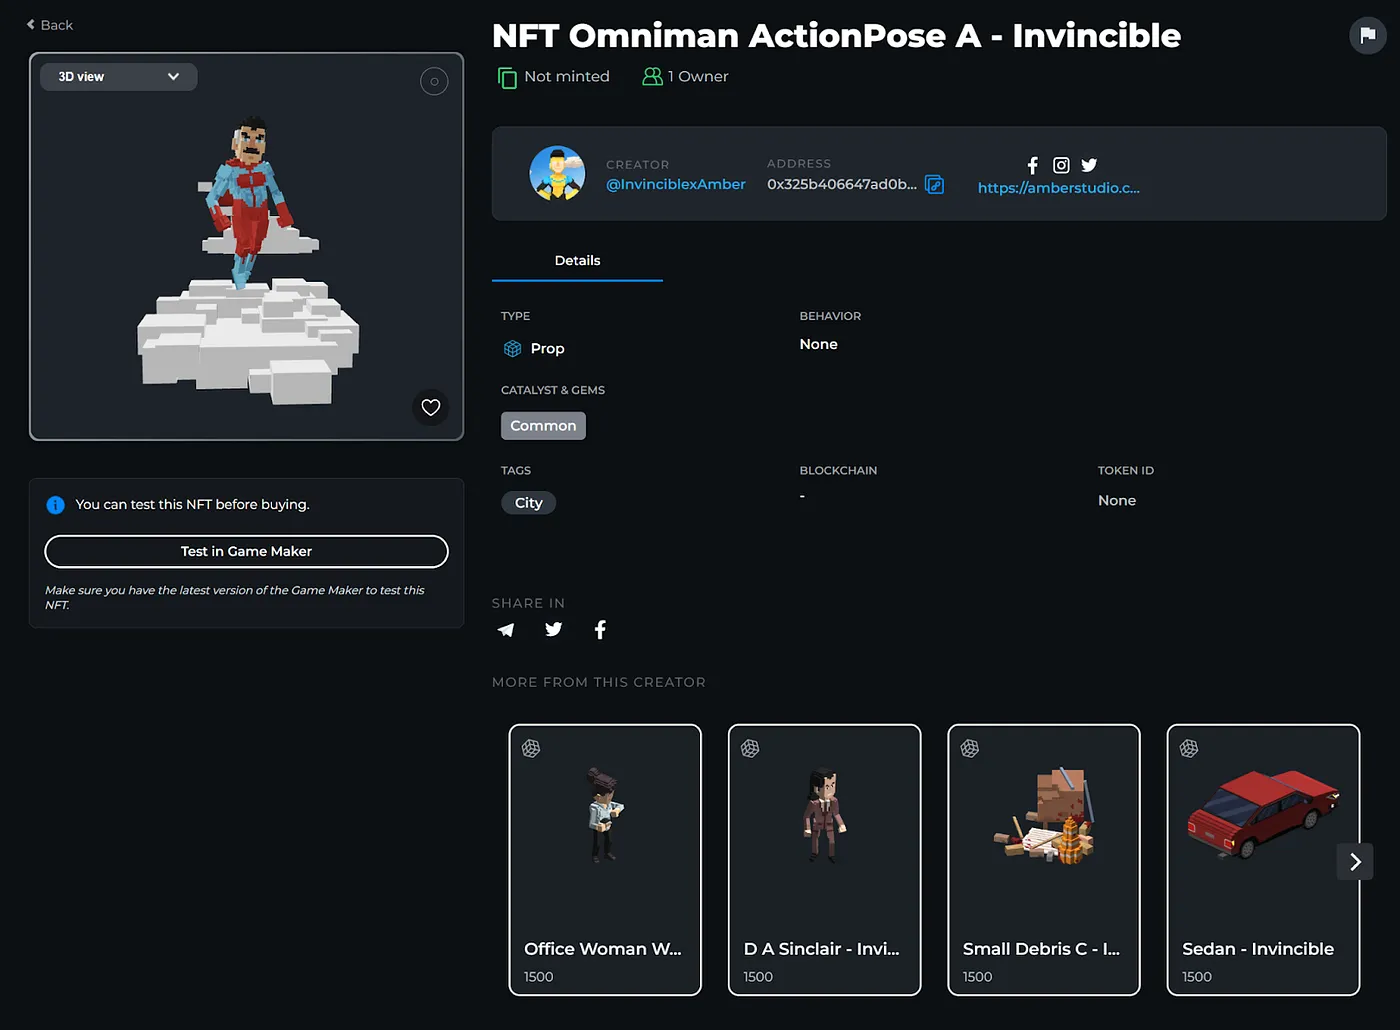Click catalyst icon on Sedan card
This screenshot has width=1400, height=1030.
pos(1189,748)
